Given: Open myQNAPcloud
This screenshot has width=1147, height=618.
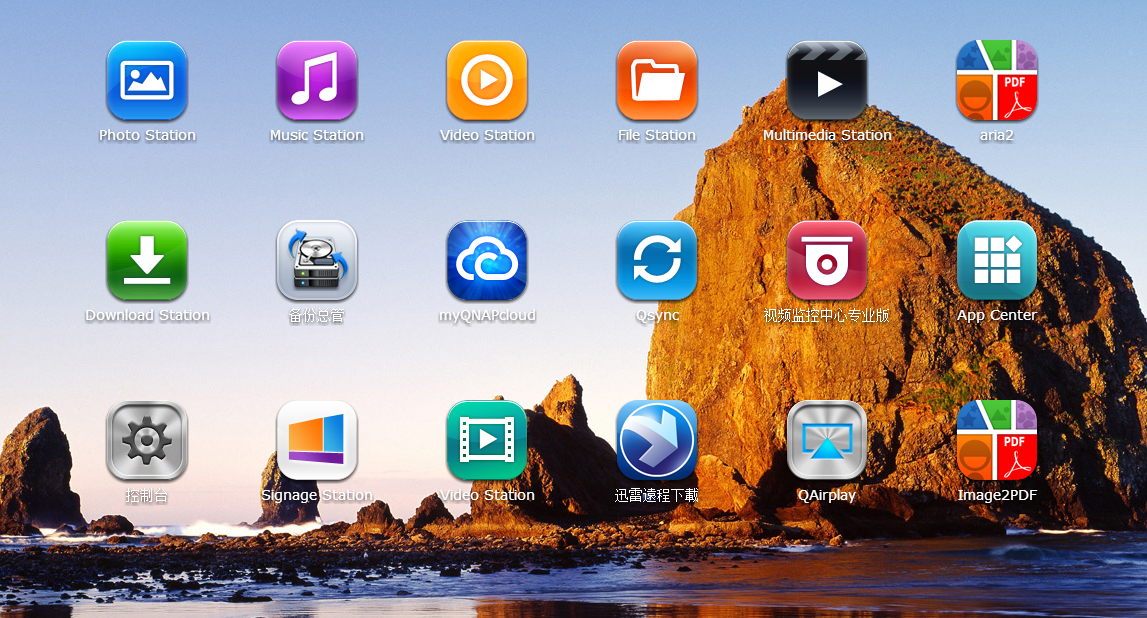Looking at the screenshot, I should coord(487,260).
